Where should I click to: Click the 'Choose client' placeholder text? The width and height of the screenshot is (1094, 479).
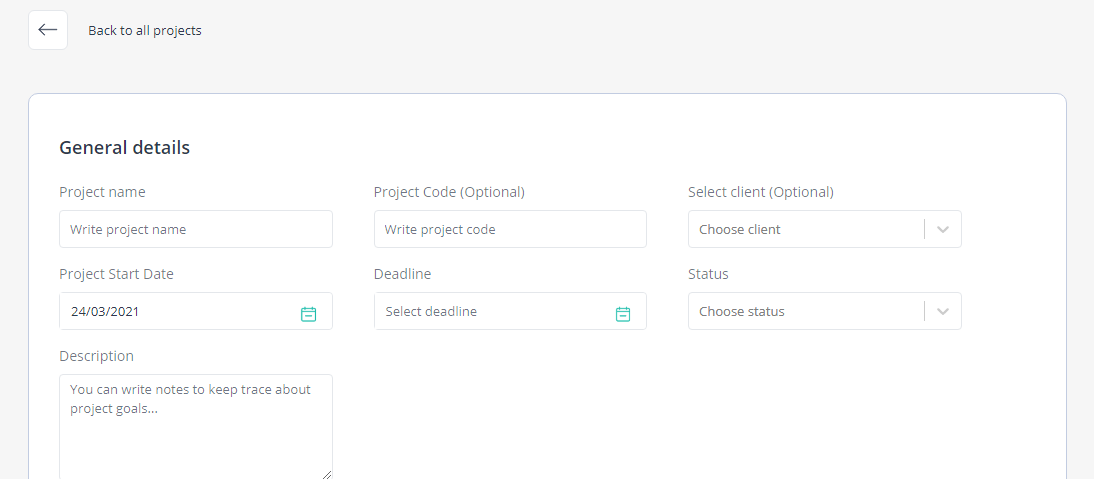(740, 229)
